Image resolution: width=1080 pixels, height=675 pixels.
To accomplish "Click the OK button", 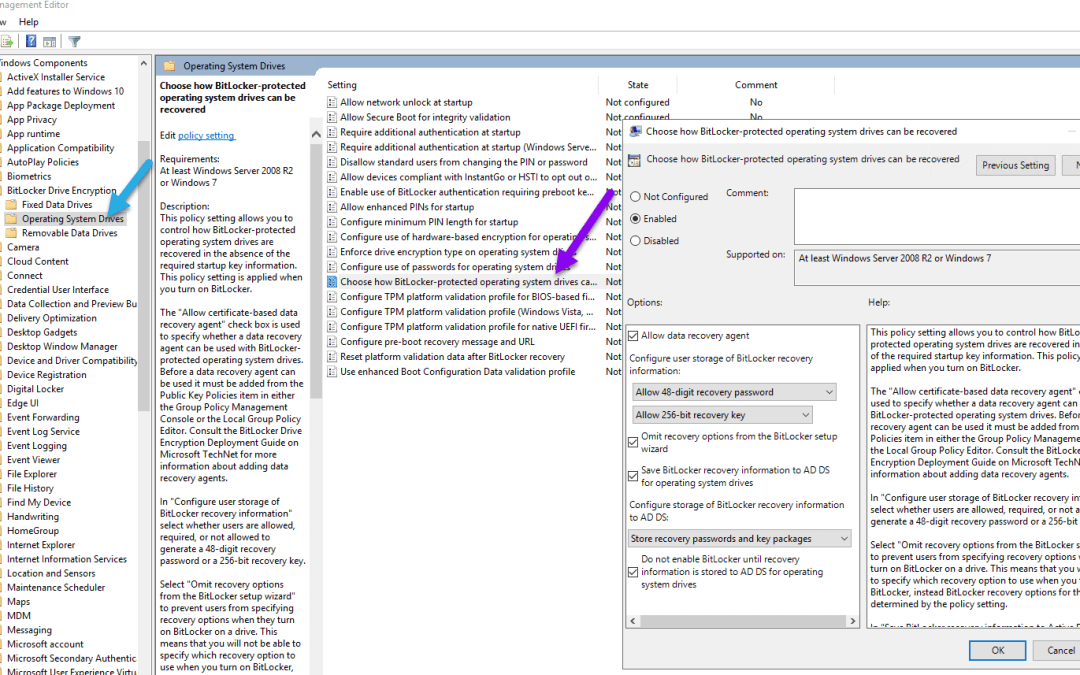I will tap(997, 650).
